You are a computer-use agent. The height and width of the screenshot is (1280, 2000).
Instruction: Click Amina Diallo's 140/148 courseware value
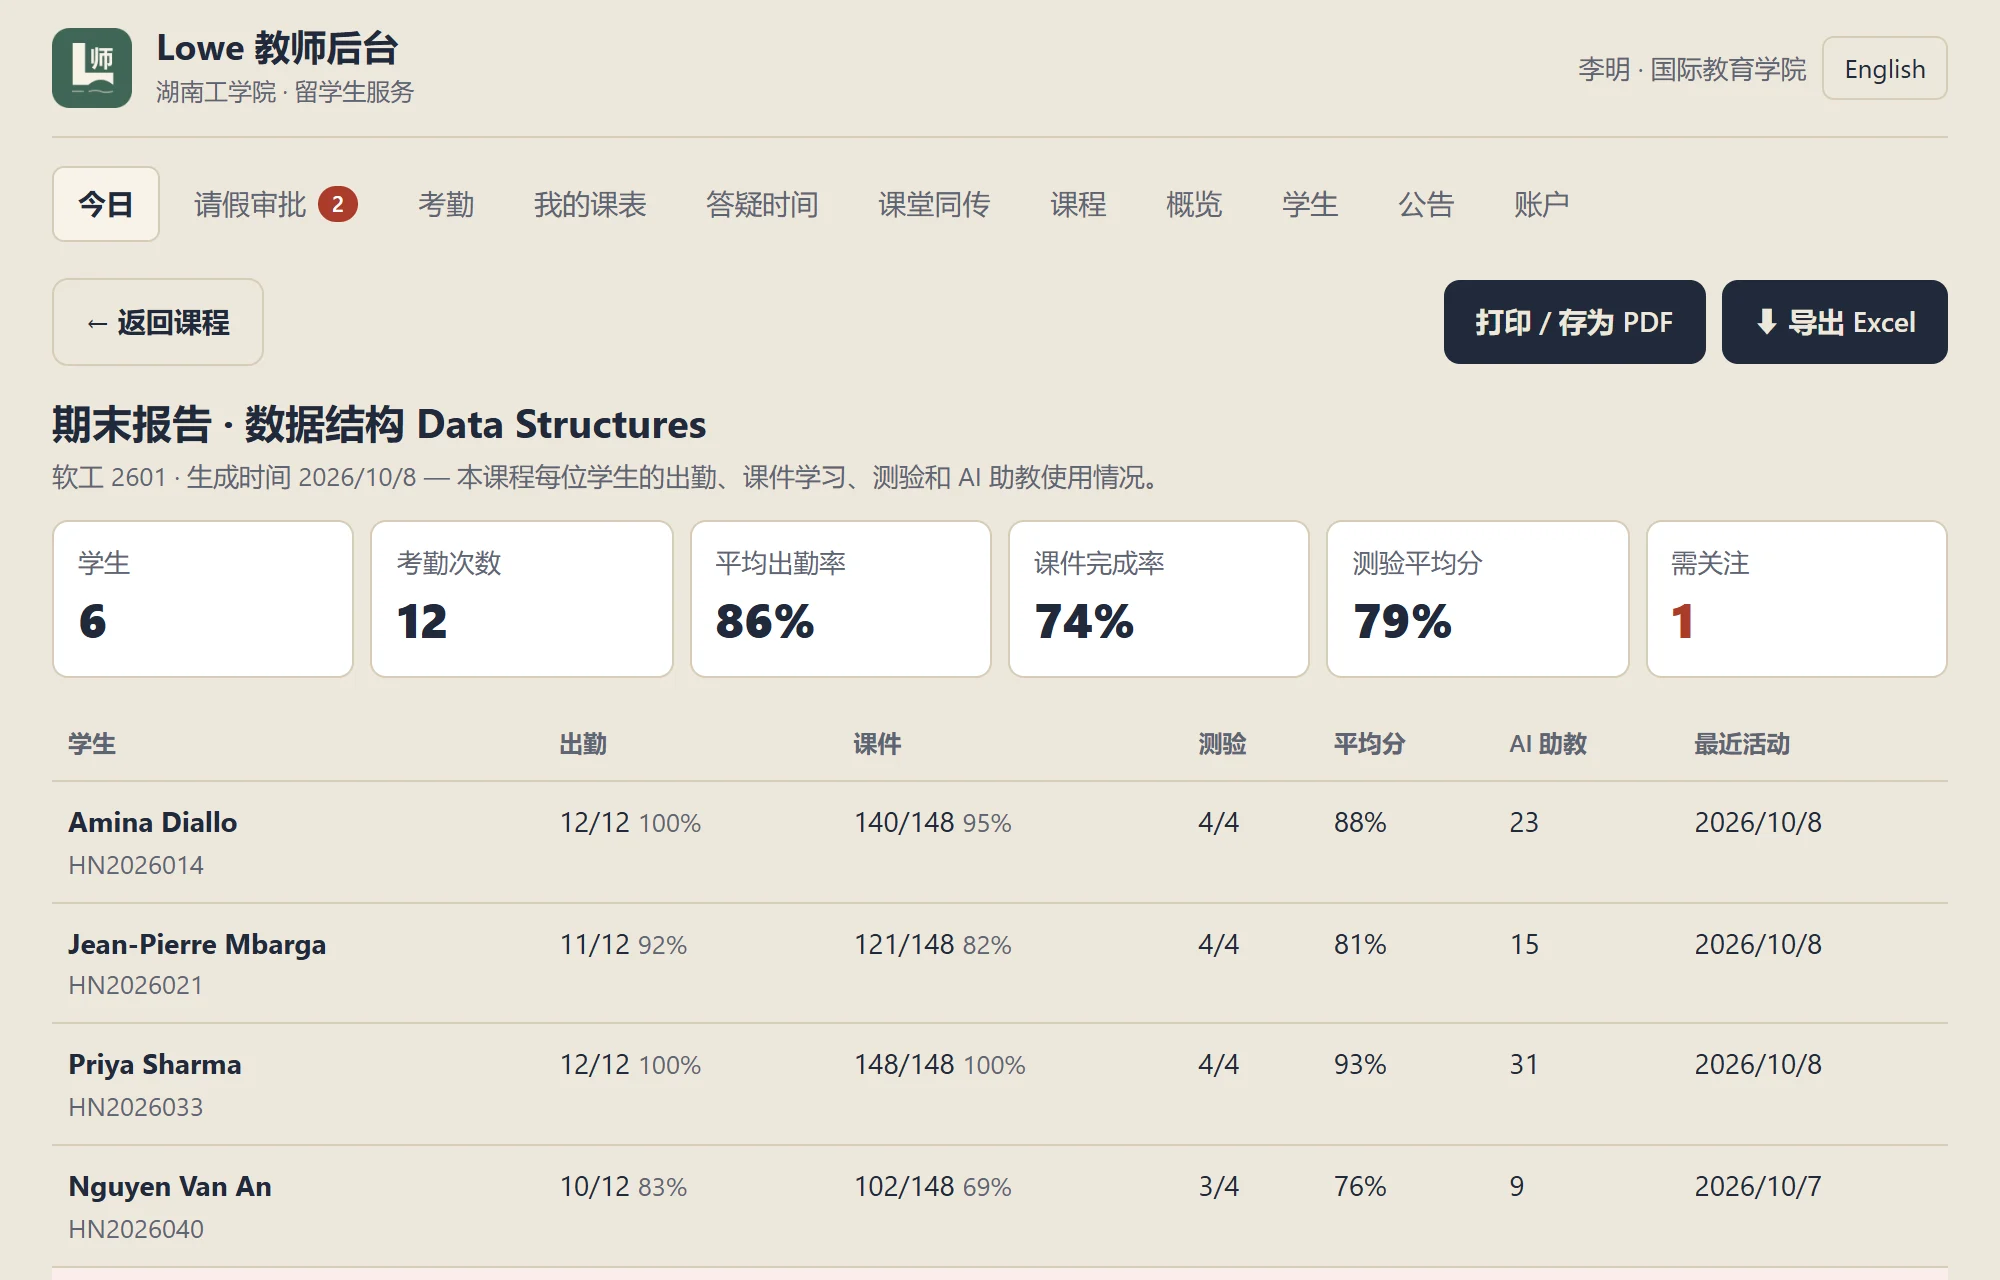coord(904,822)
